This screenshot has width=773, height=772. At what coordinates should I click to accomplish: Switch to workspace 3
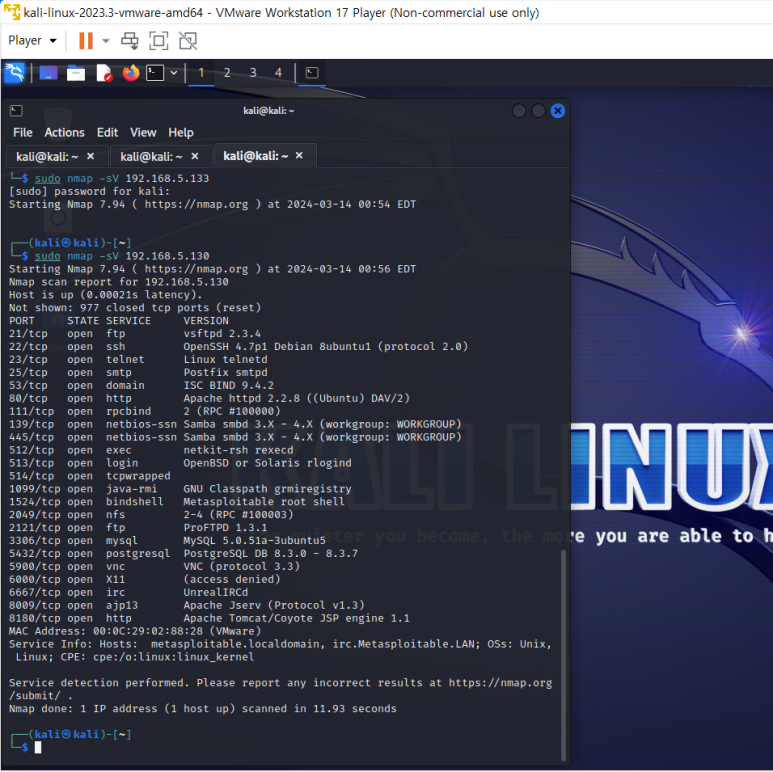253,73
